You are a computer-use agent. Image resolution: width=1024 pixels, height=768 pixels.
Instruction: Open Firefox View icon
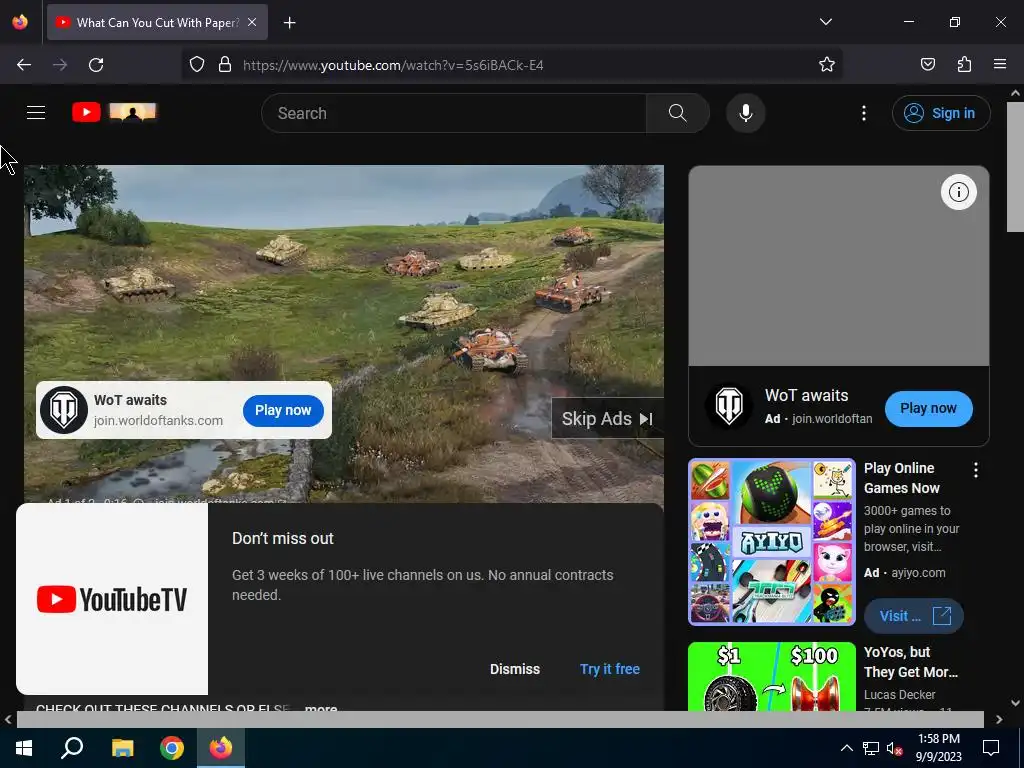pos(20,22)
